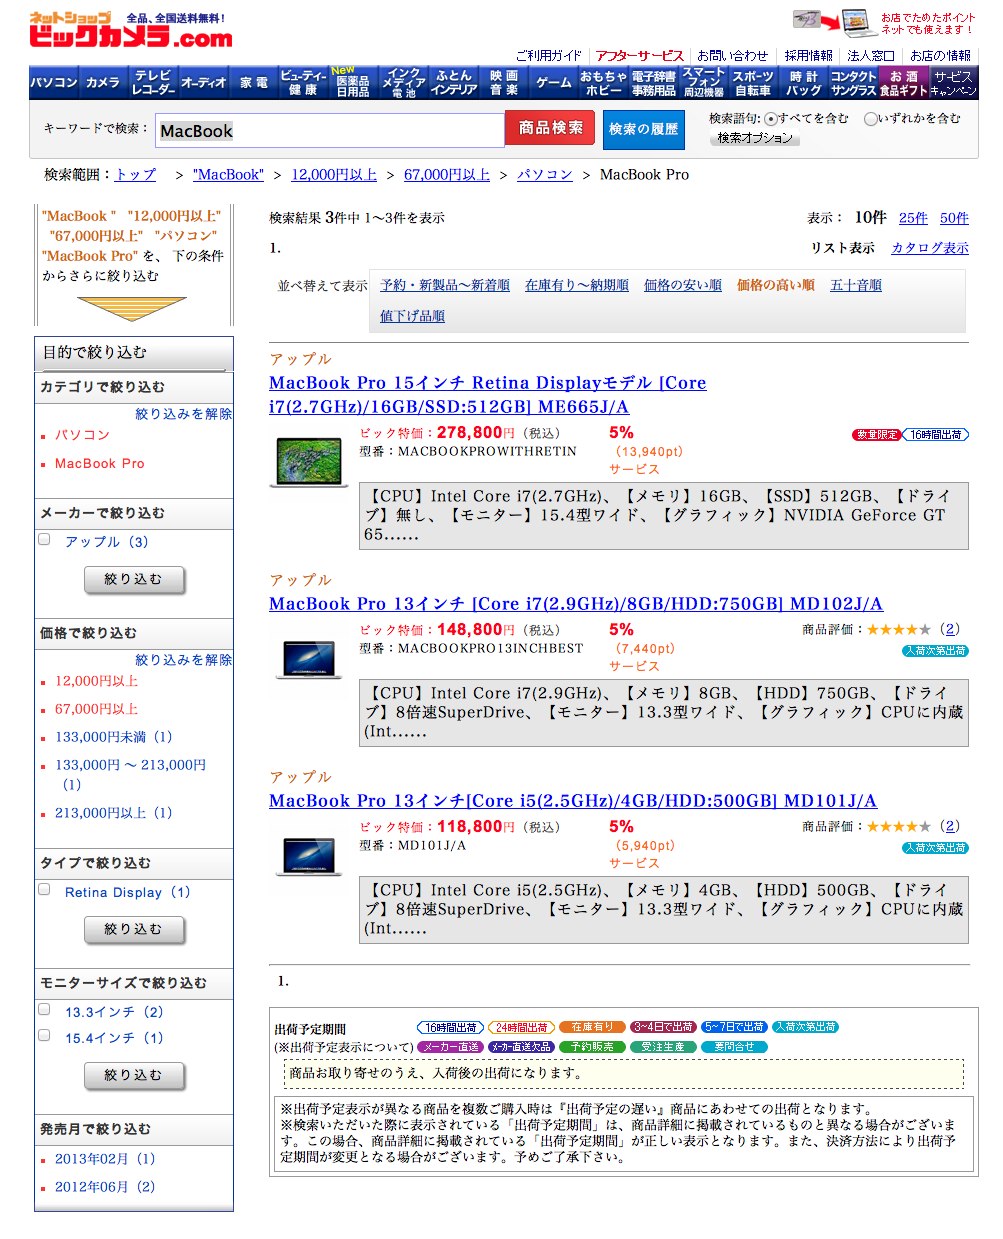Open MacBook Pro 13インチ MD101J/A link
Image resolution: width=1003 pixels, height=1239 pixels.
coord(573,801)
